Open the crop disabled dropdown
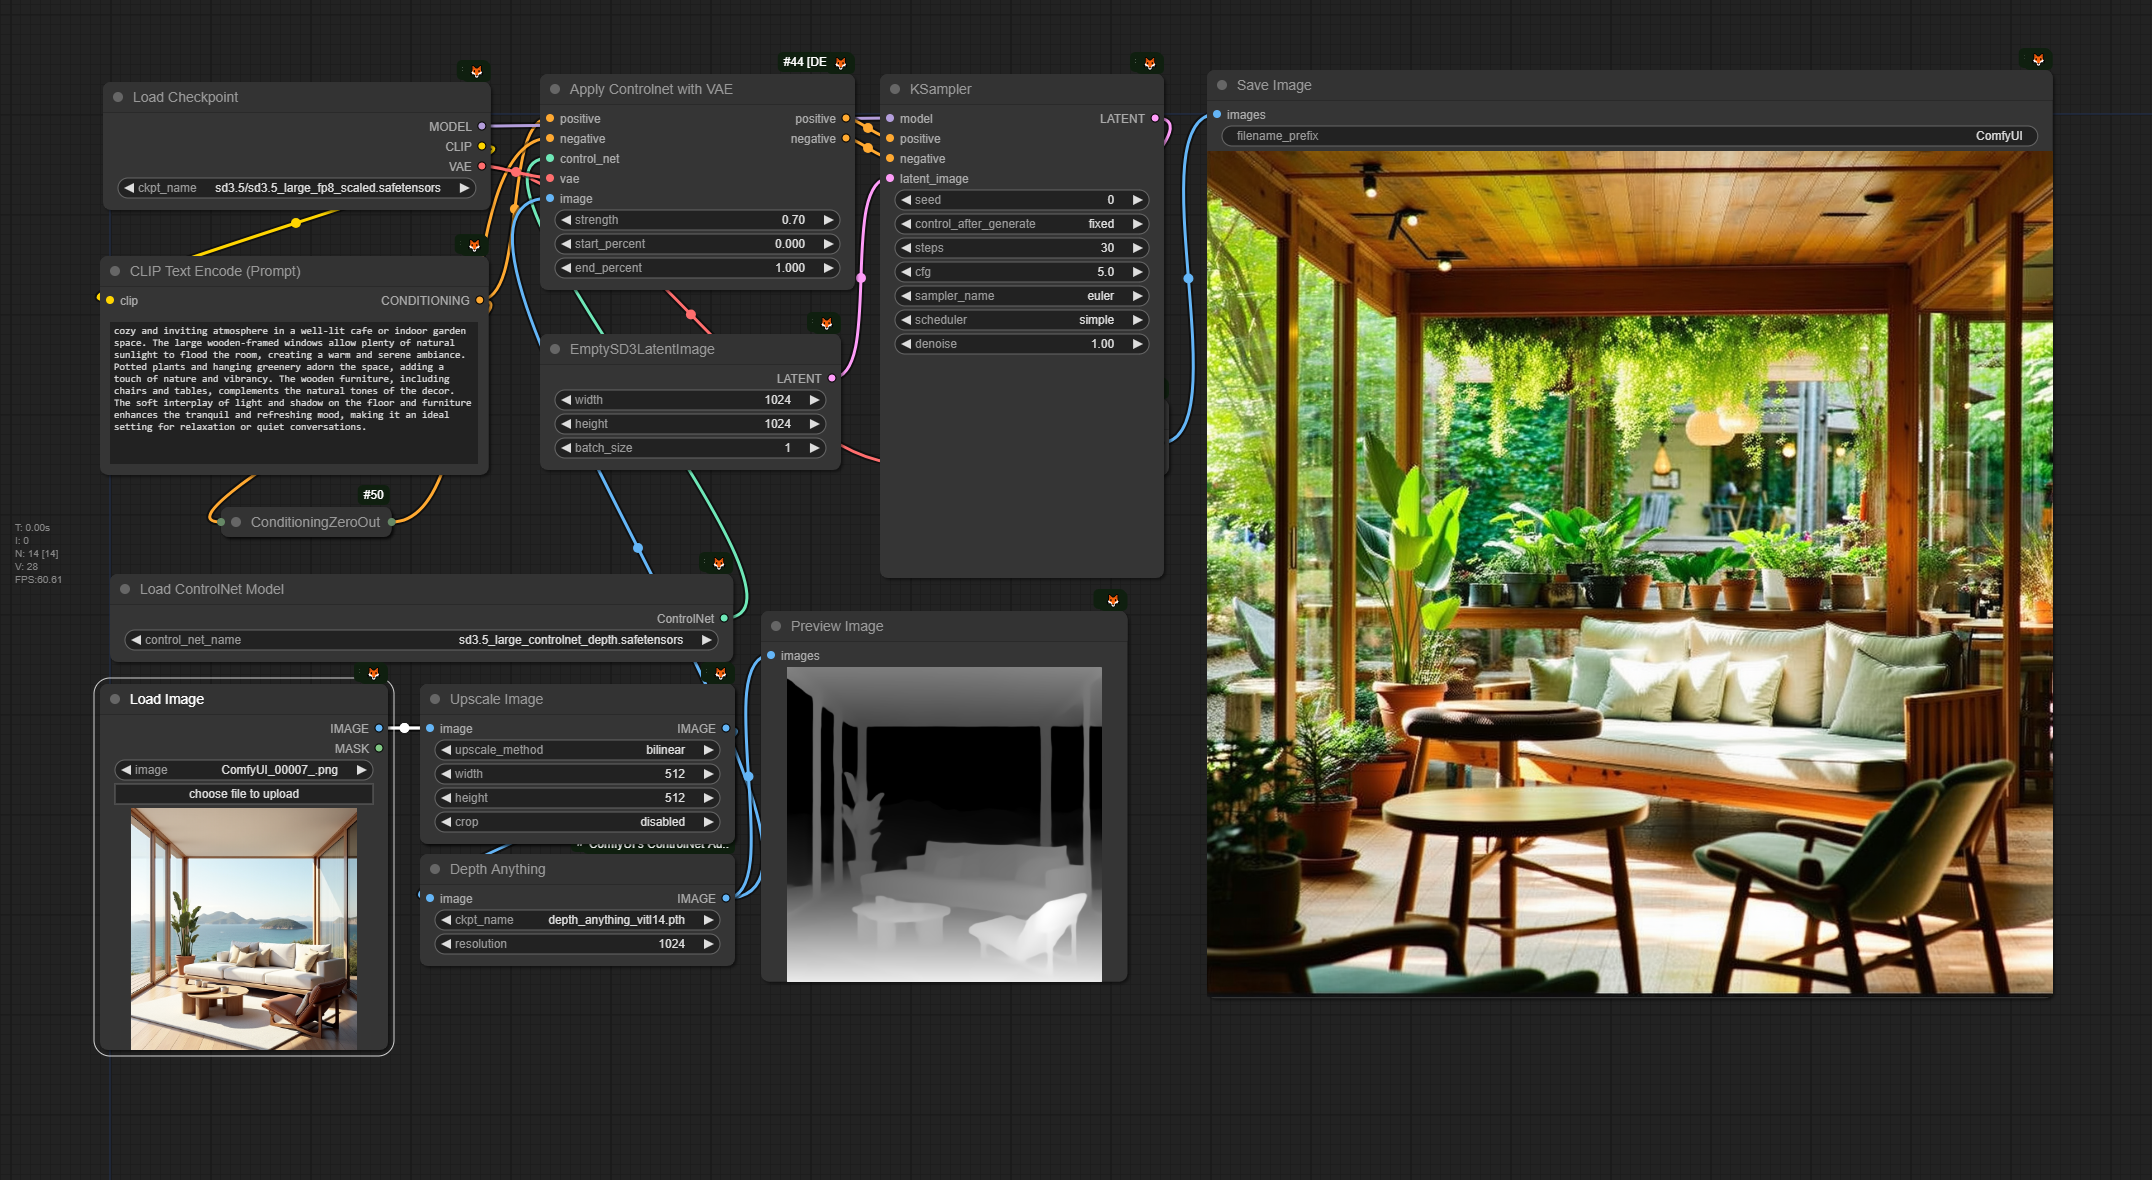Screen dimensions: 2152x1180 coord(577,822)
